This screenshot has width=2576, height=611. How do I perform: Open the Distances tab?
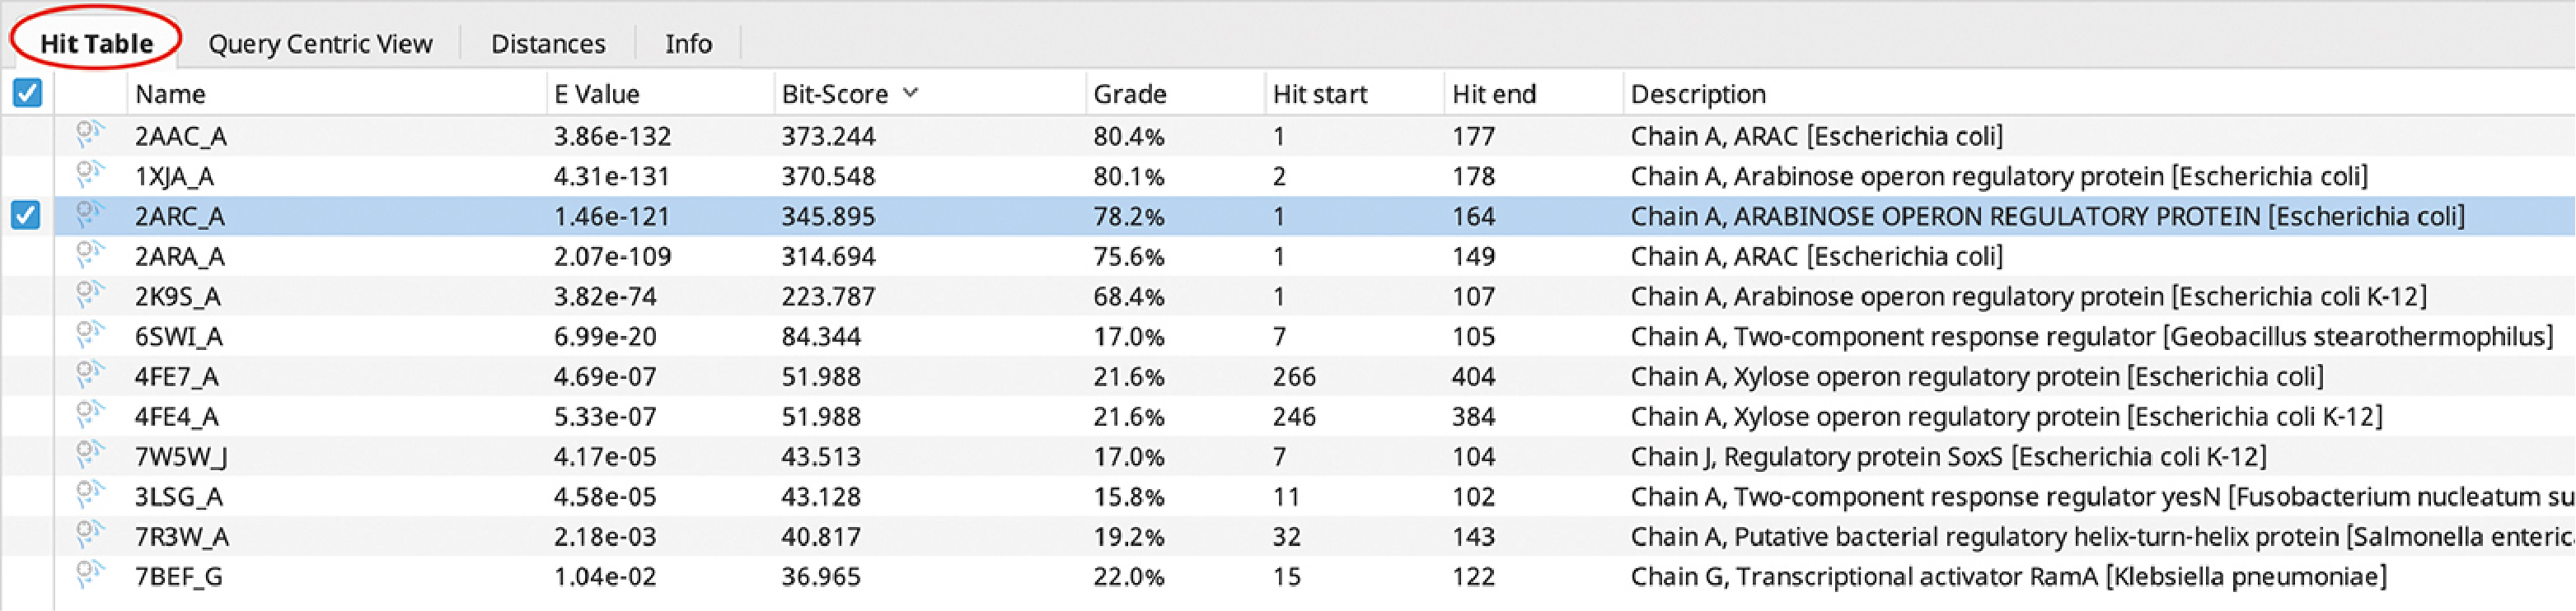pyautogui.click(x=548, y=44)
